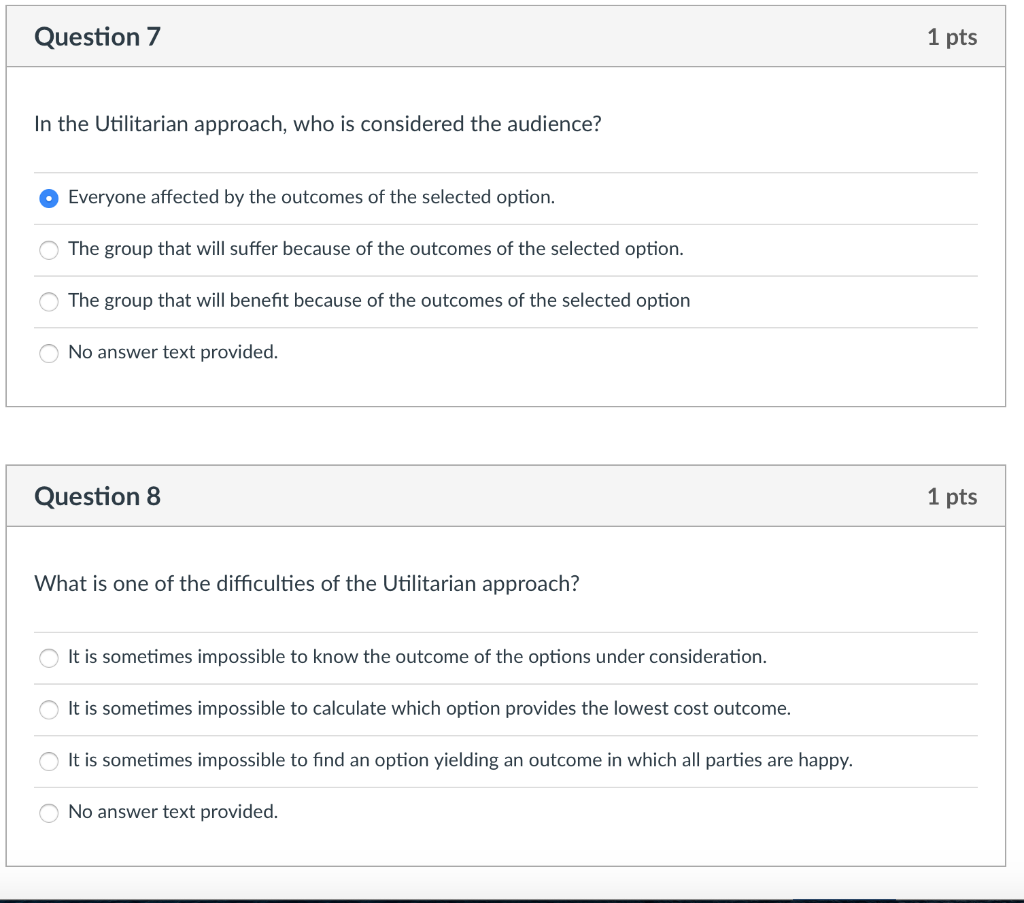This screenshot has height=903, width=1024.
Task: Click the Question 7 header
Action: 97,36
